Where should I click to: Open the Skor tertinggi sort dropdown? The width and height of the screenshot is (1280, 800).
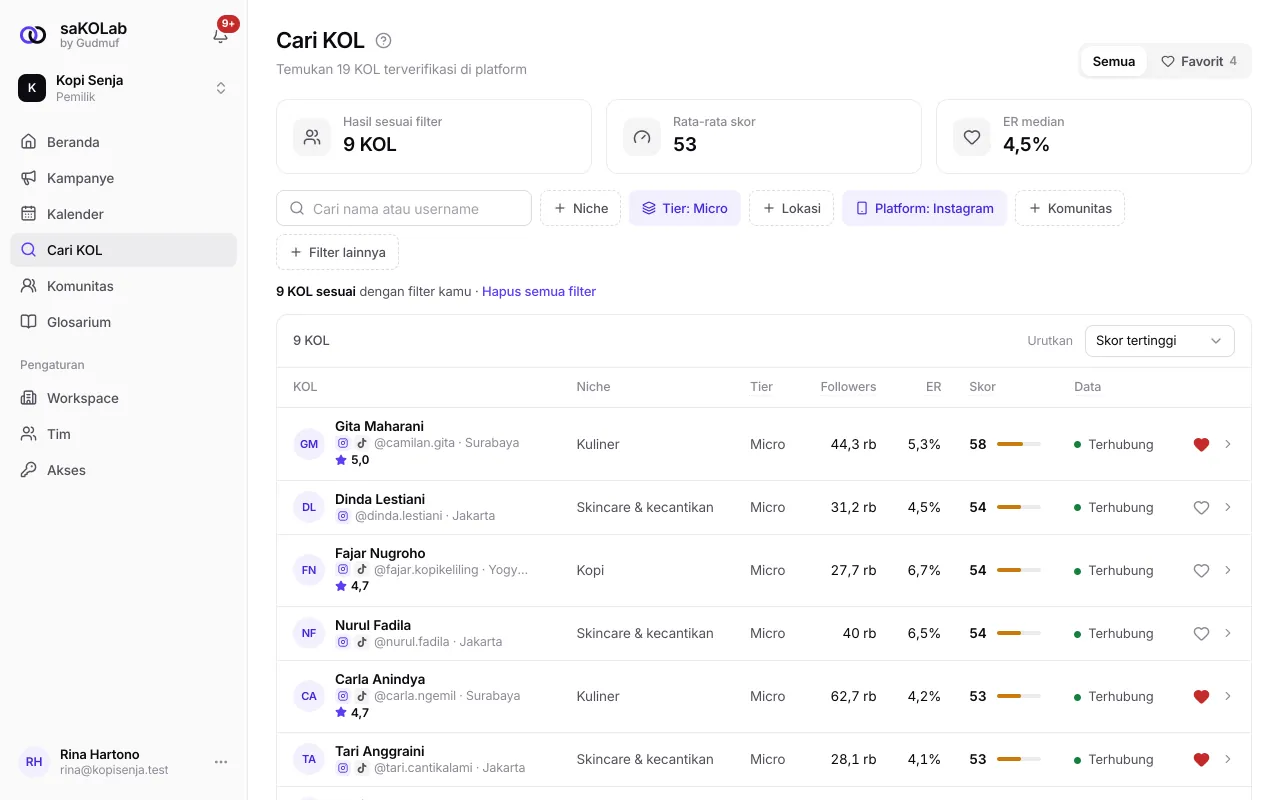(1160, 341)
